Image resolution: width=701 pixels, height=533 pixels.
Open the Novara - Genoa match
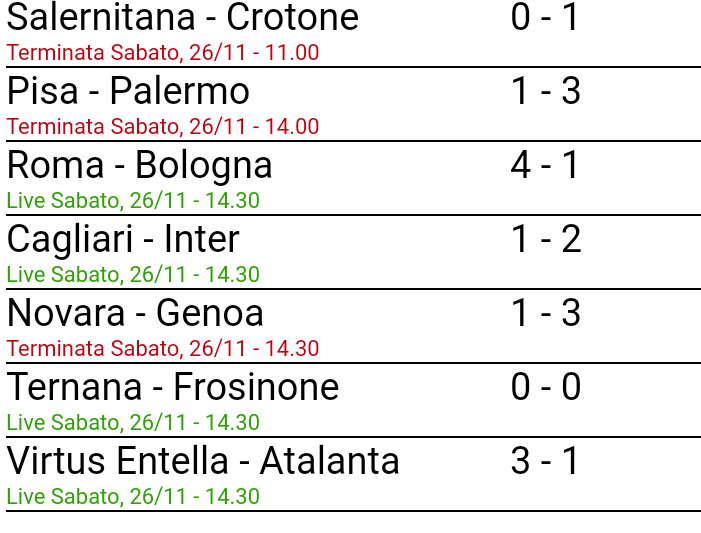click(135, 314)
